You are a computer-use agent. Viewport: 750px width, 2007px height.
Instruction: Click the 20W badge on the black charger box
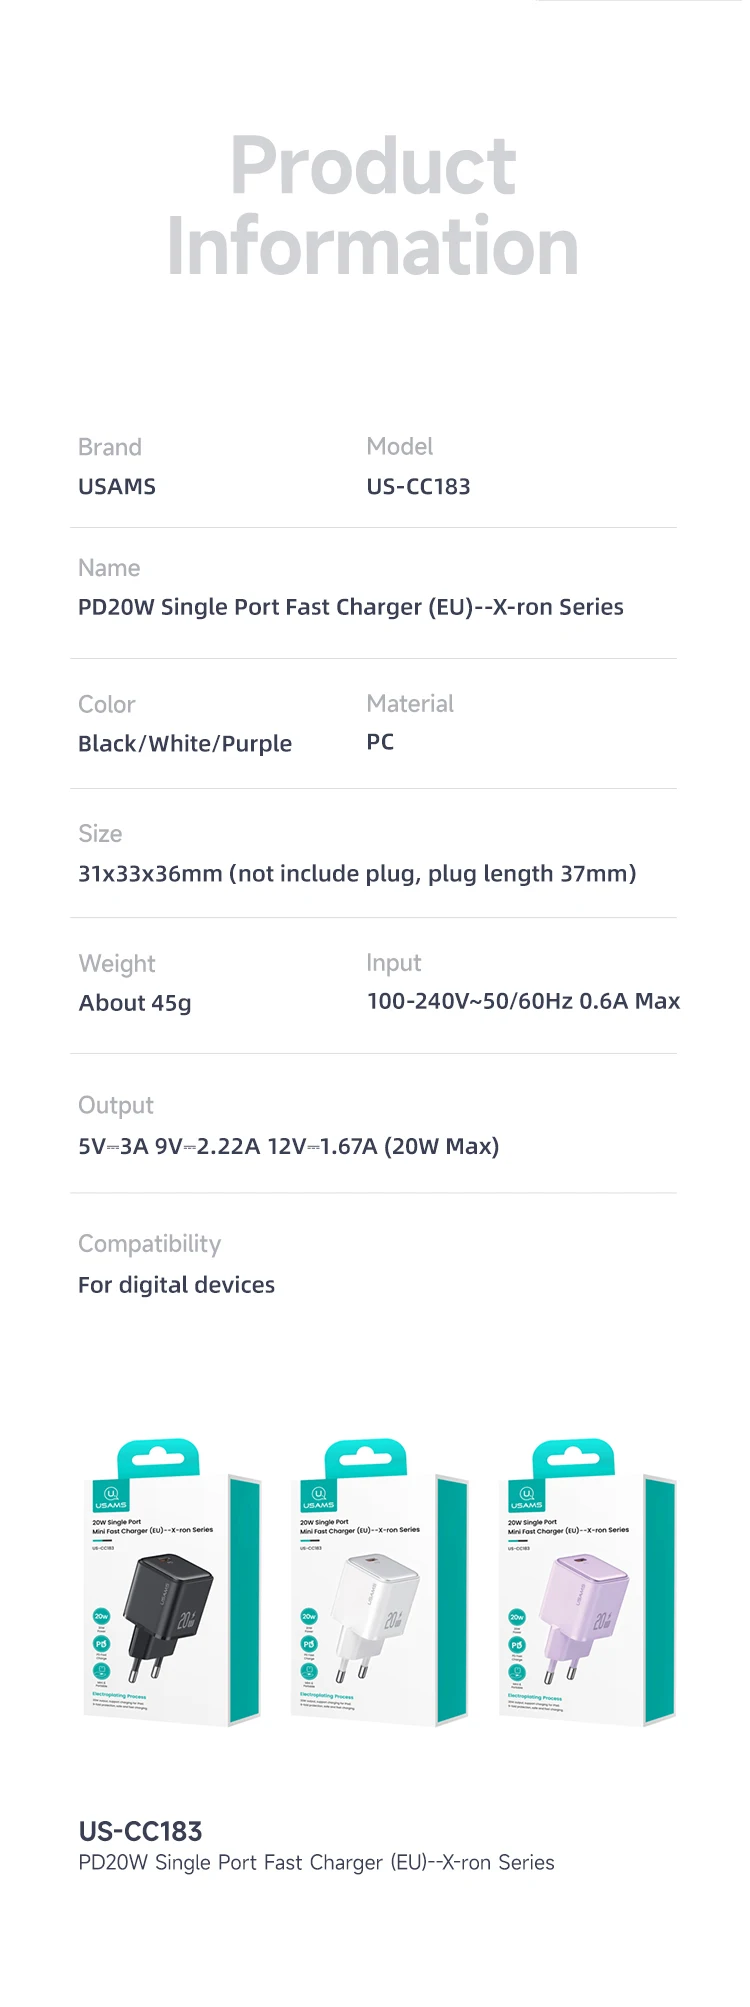pyautogui.click(x=101, y=1616)
